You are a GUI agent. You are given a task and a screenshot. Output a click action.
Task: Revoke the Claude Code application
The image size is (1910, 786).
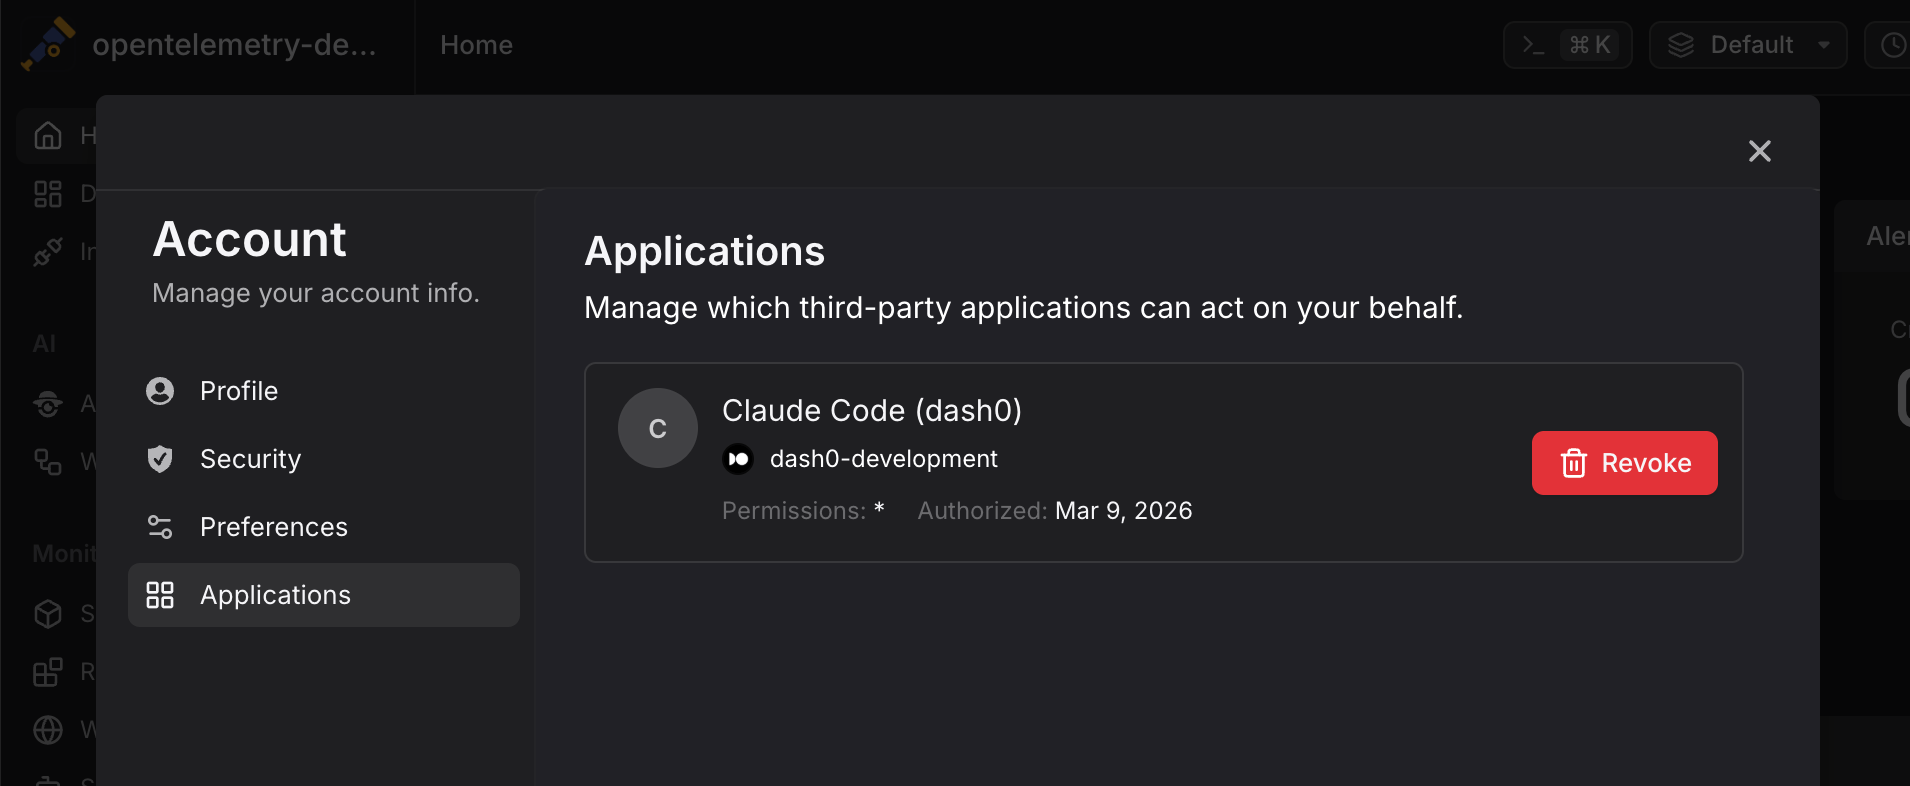pyautogui.click(x=1623, y=463)
